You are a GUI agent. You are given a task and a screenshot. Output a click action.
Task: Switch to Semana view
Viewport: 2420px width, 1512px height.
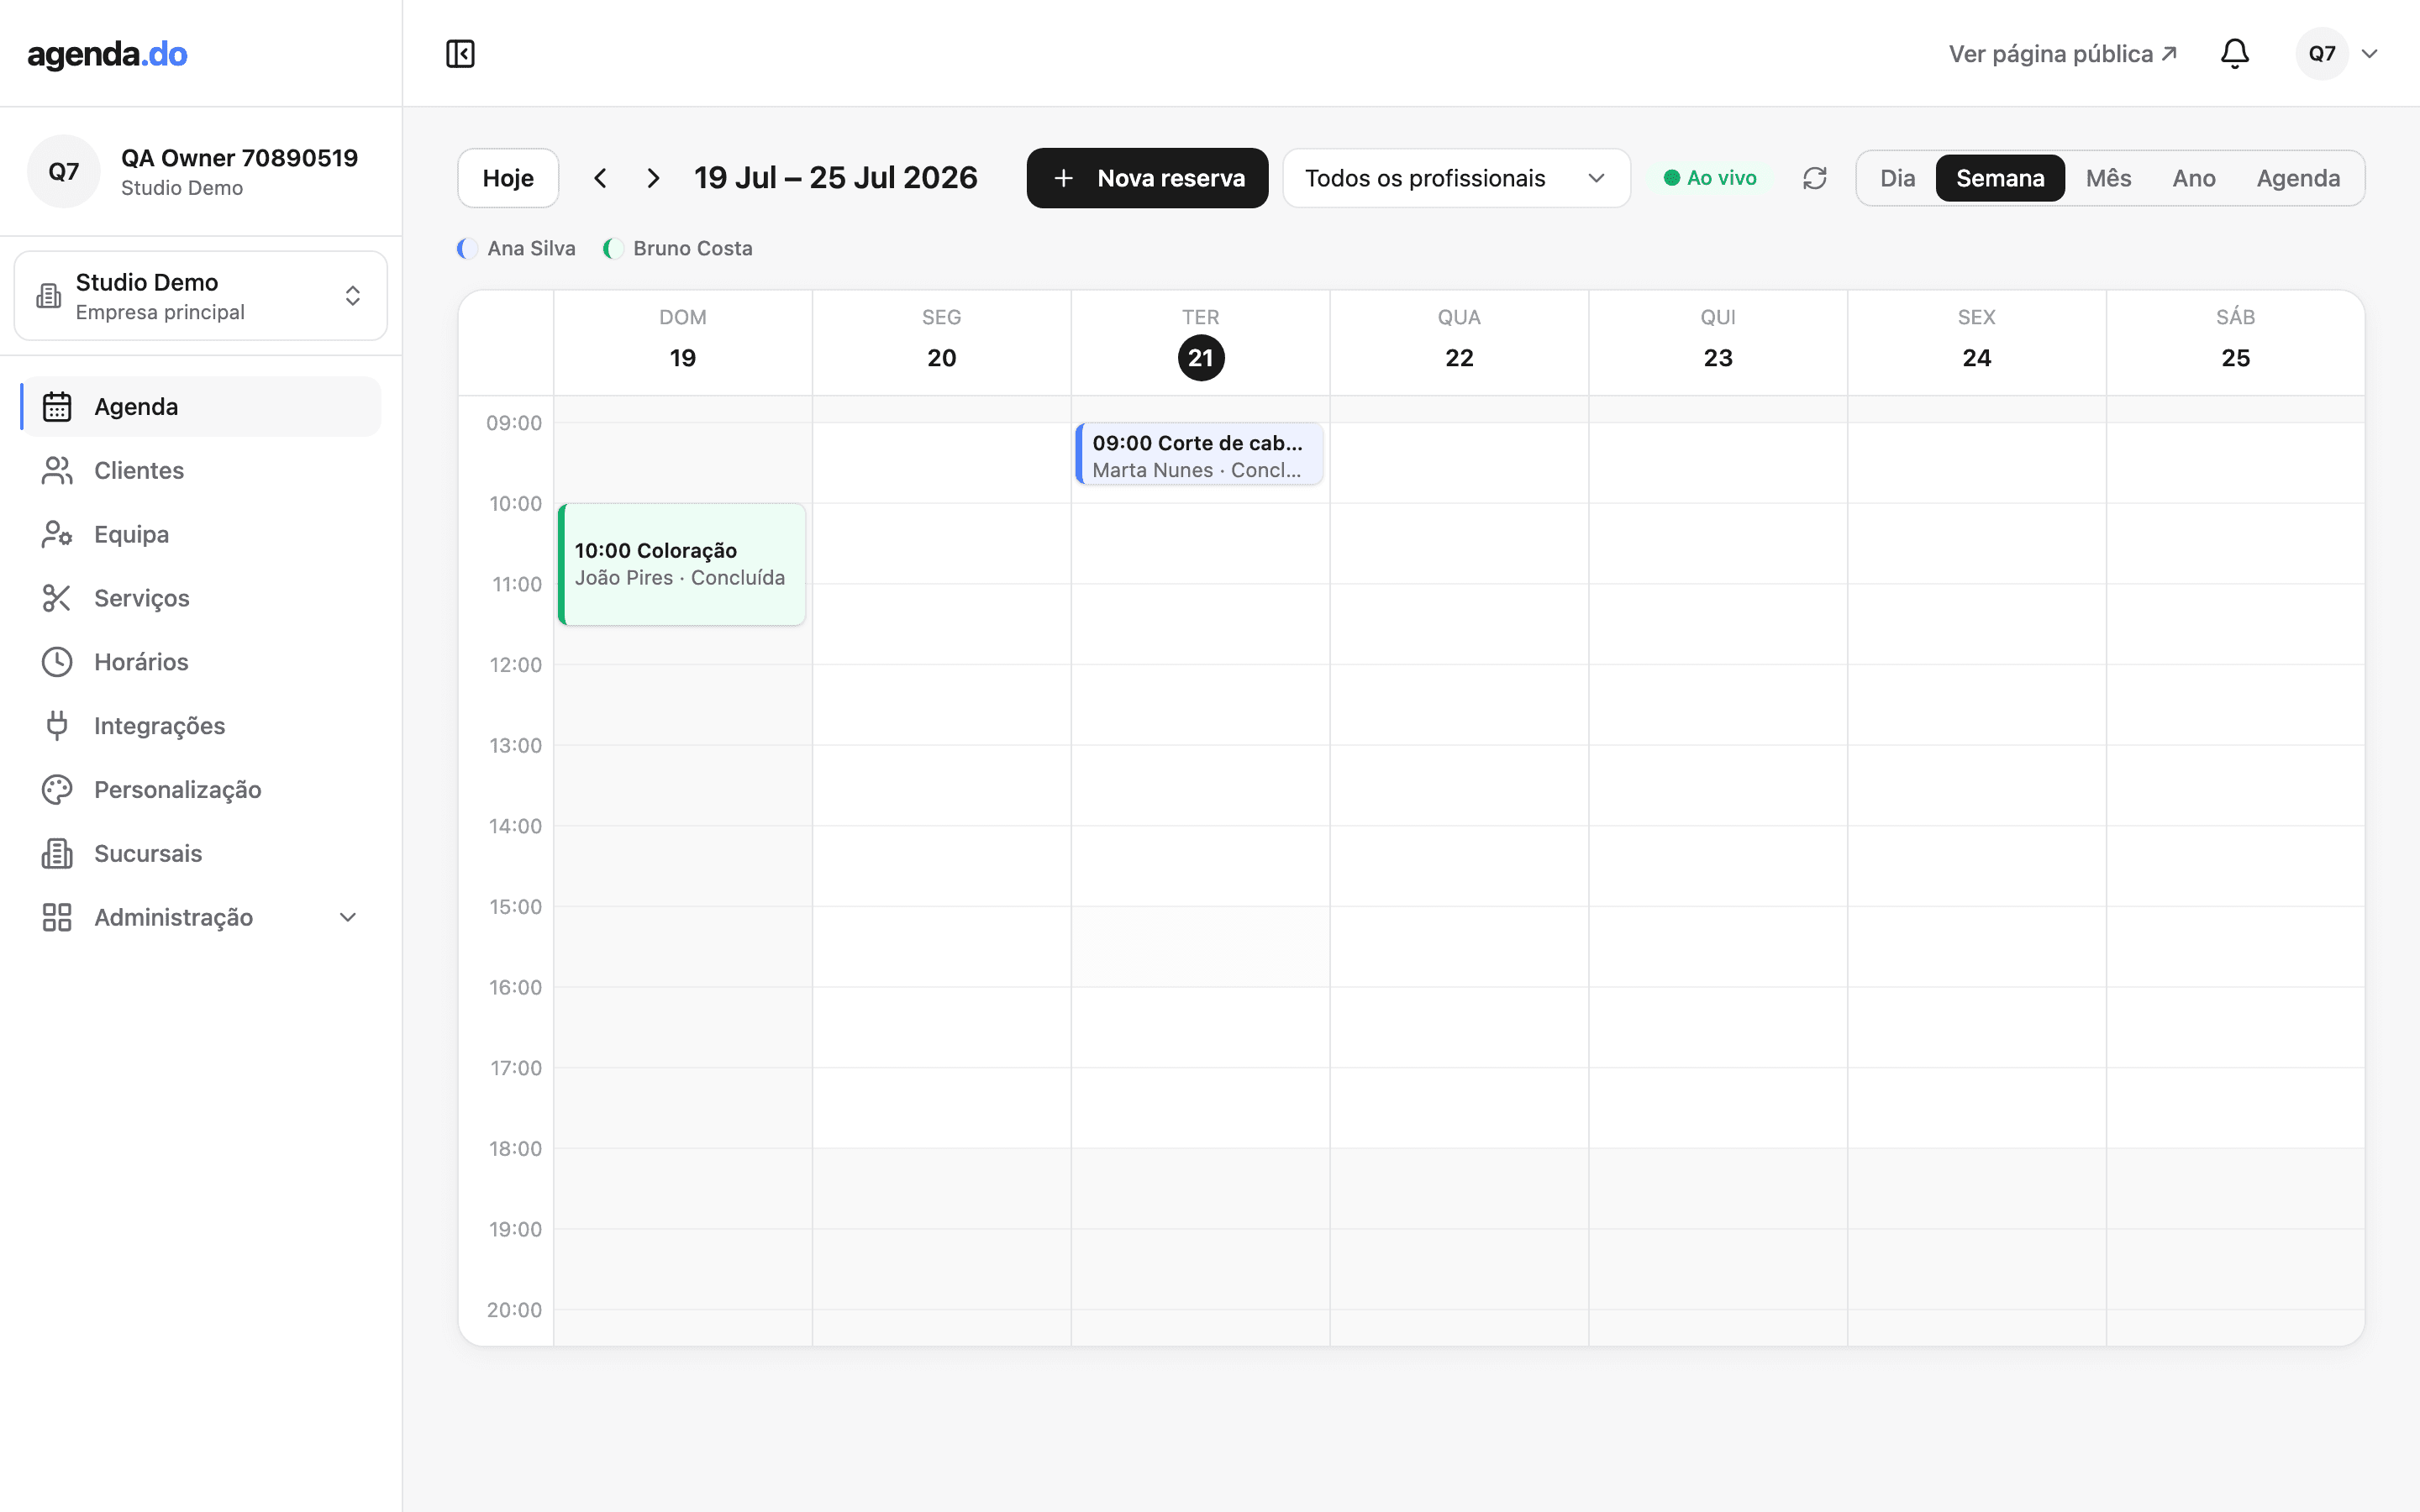2000,178
